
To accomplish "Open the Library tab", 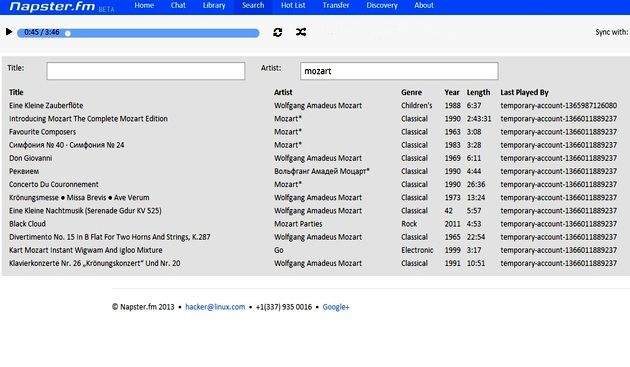I will pos(214,6).
